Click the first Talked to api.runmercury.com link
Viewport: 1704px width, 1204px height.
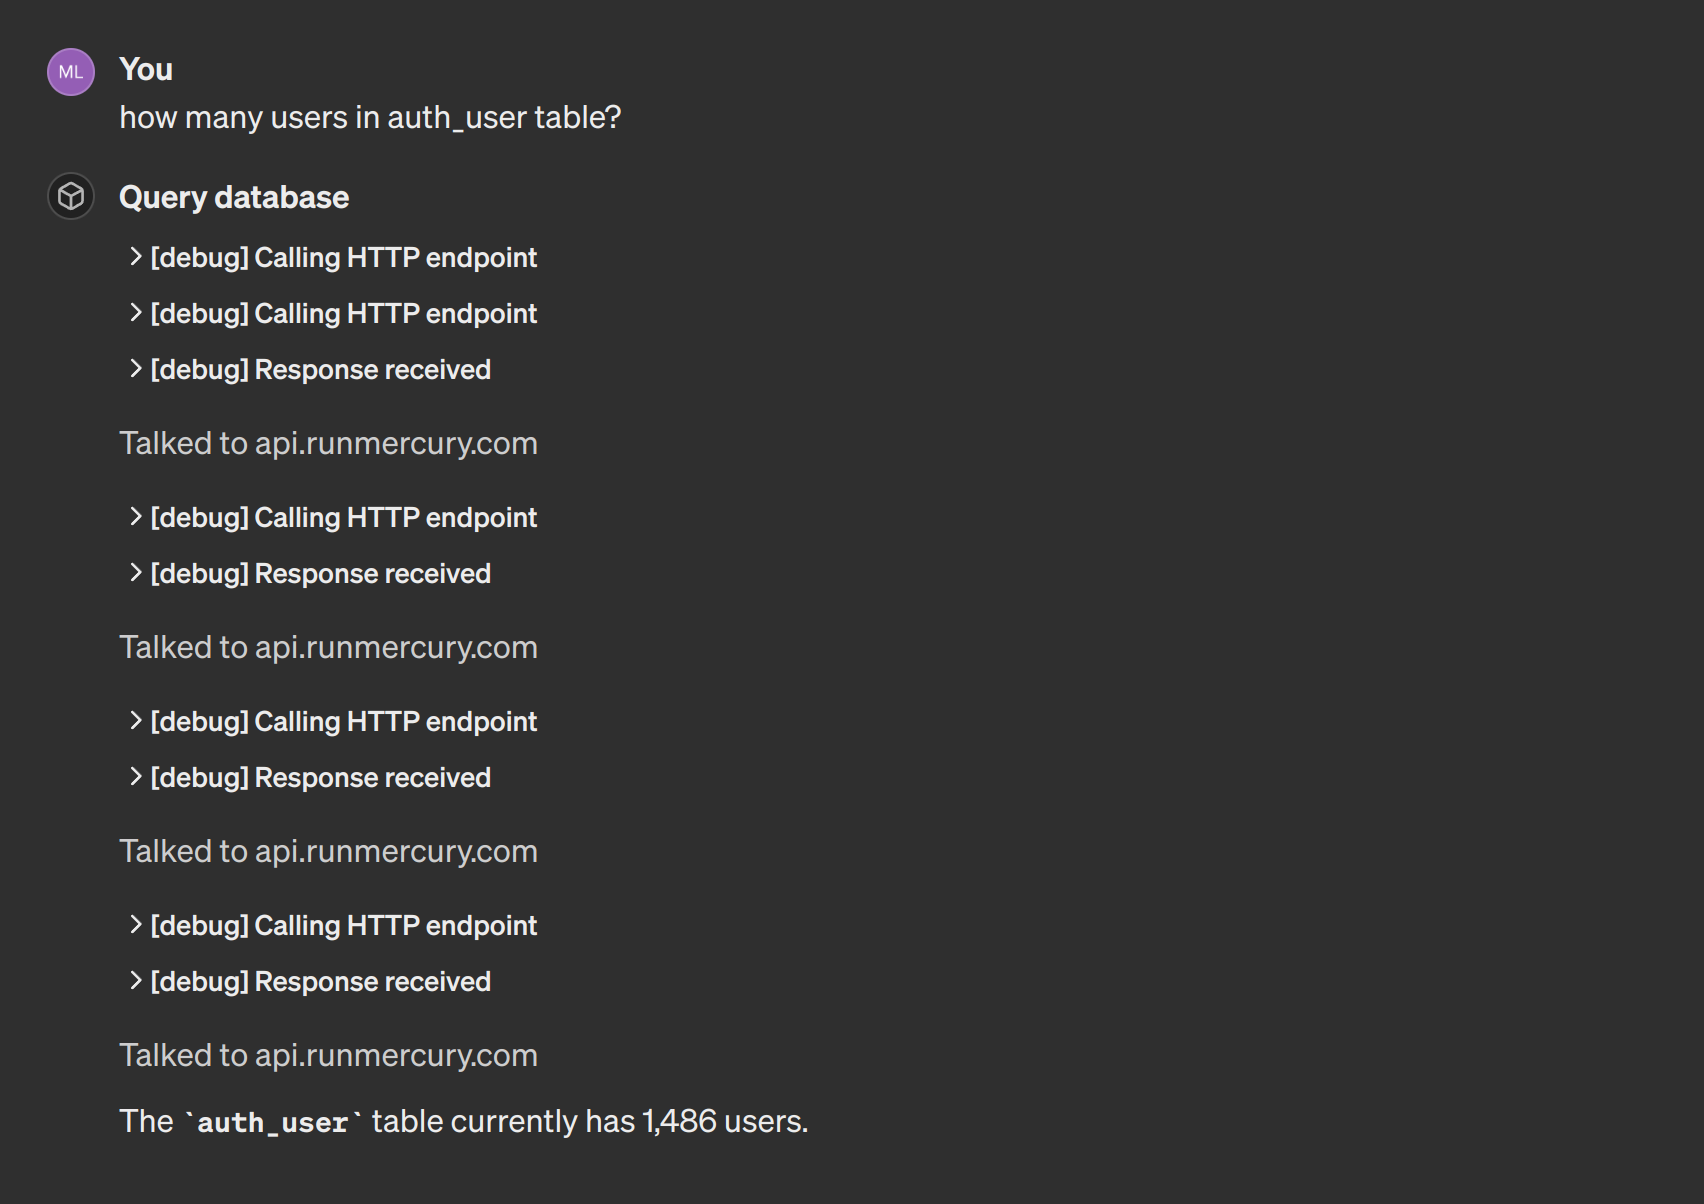coord(328,443)
